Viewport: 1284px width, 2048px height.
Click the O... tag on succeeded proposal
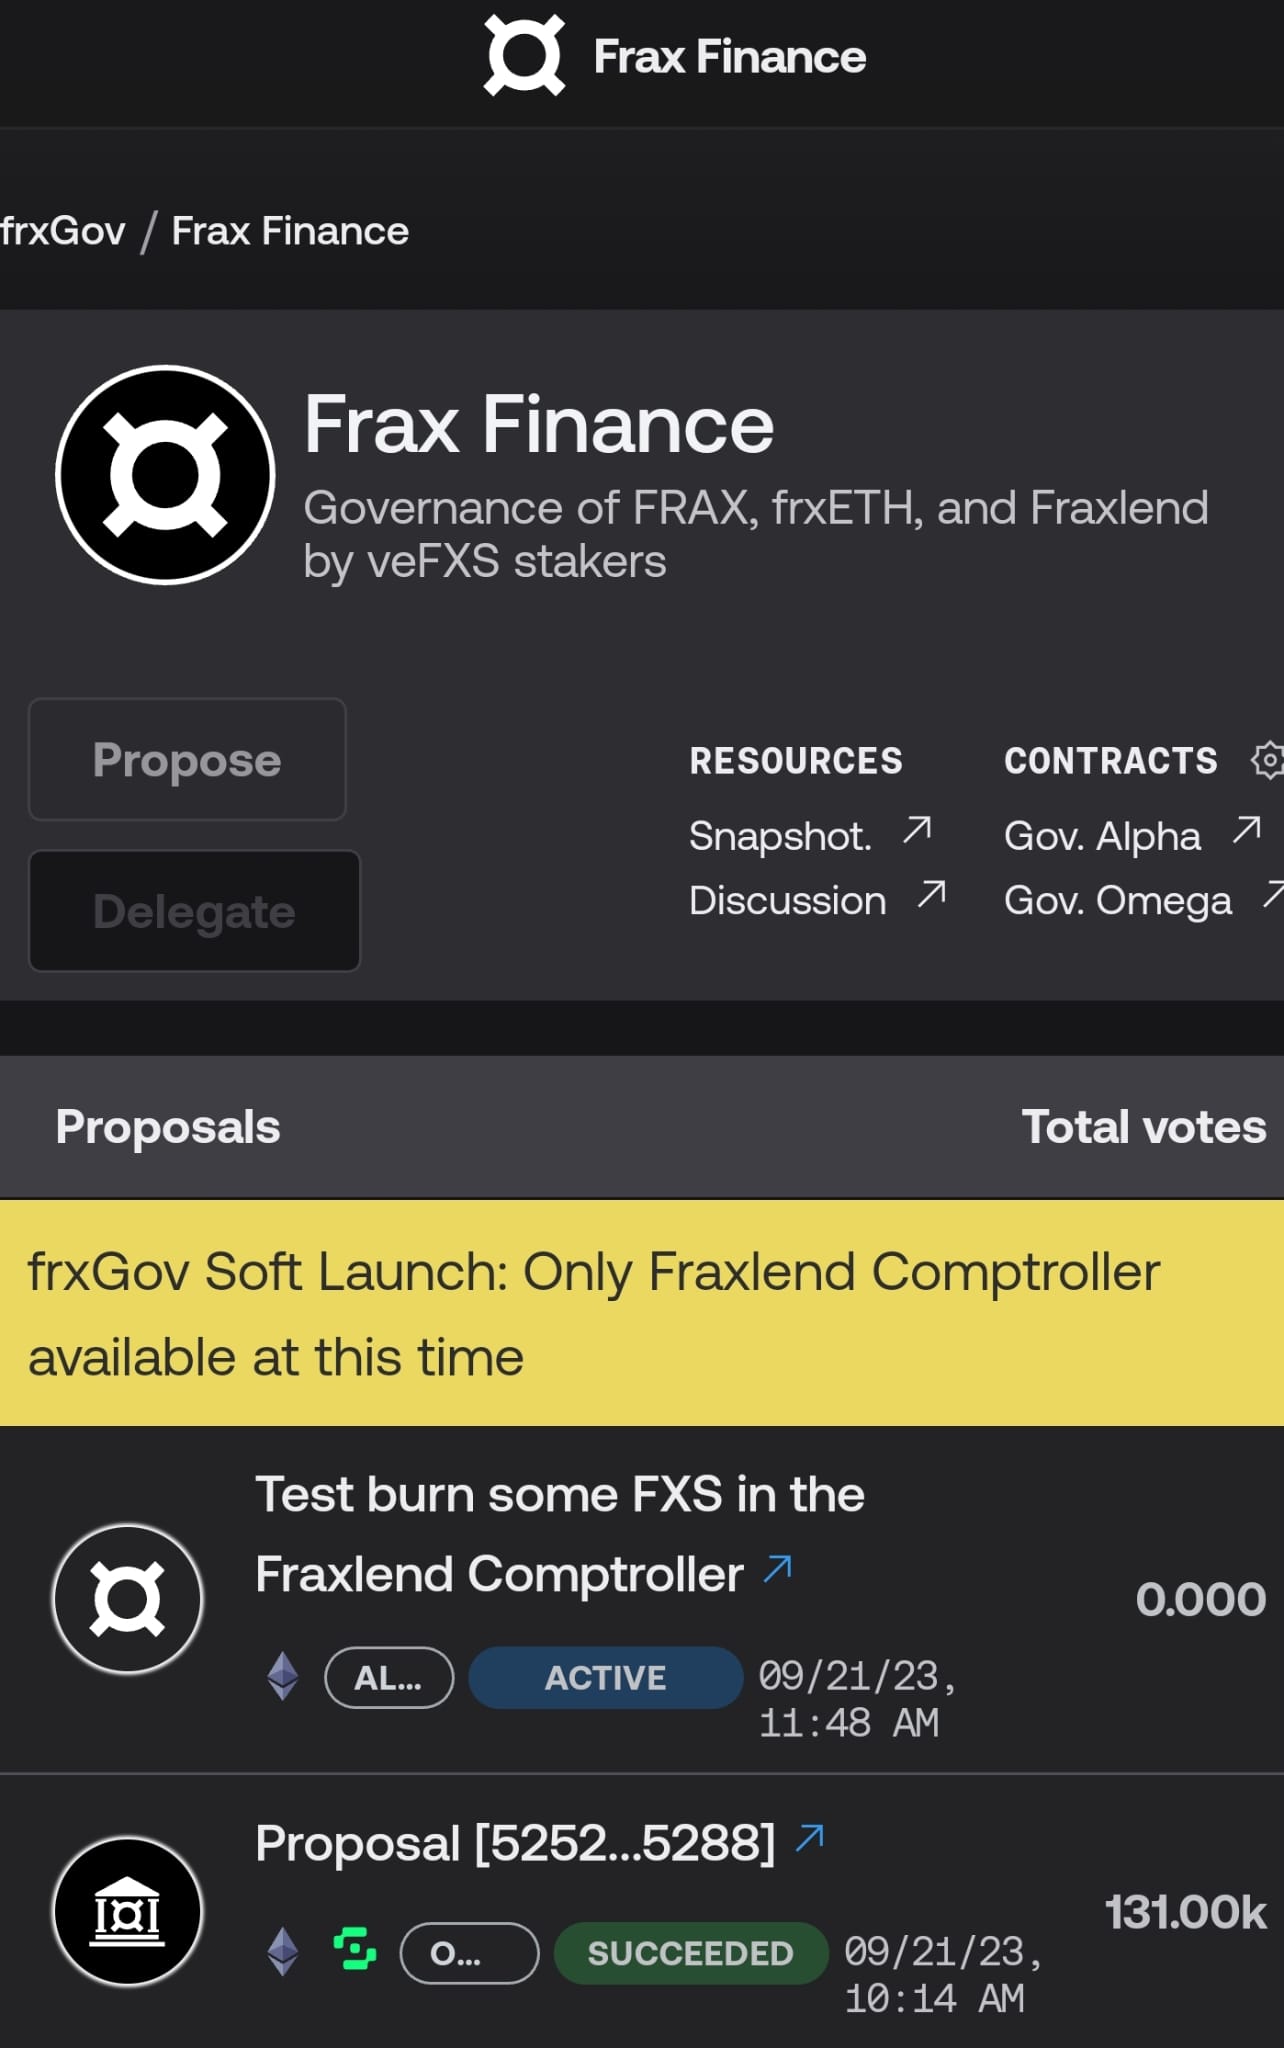click(x=469, y=1952)
